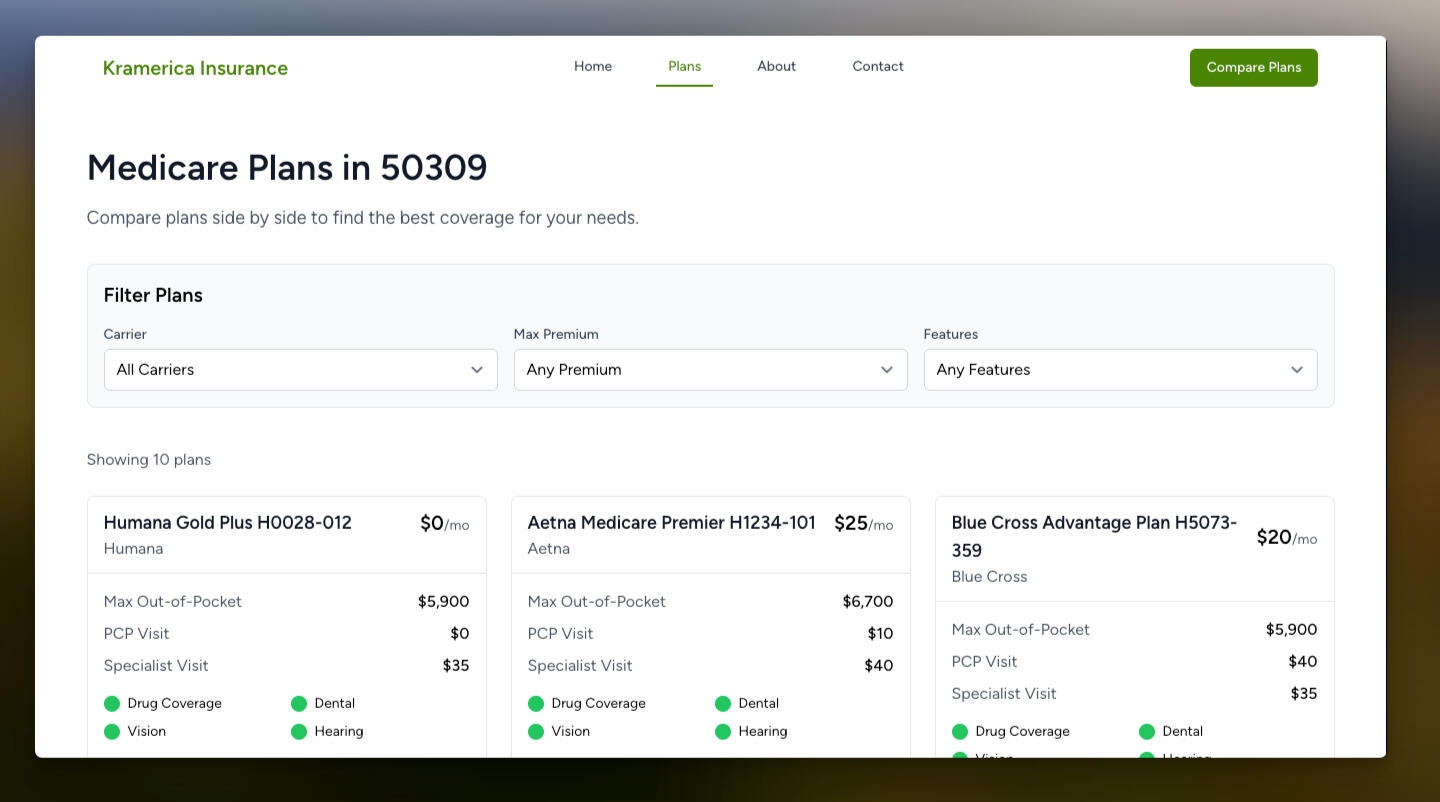Click the Drug Coverage indicator on Blue Cross plan
Viewport: 1440px width, 802px height.
point(960,731)
